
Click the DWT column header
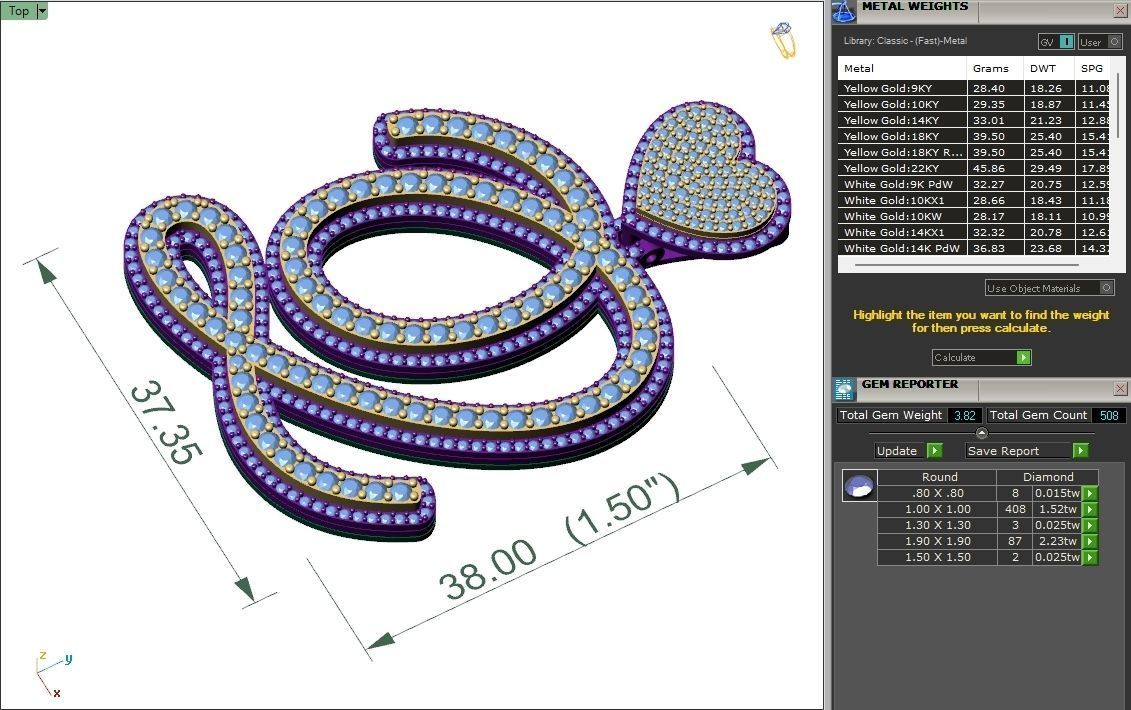[1049, 68]
